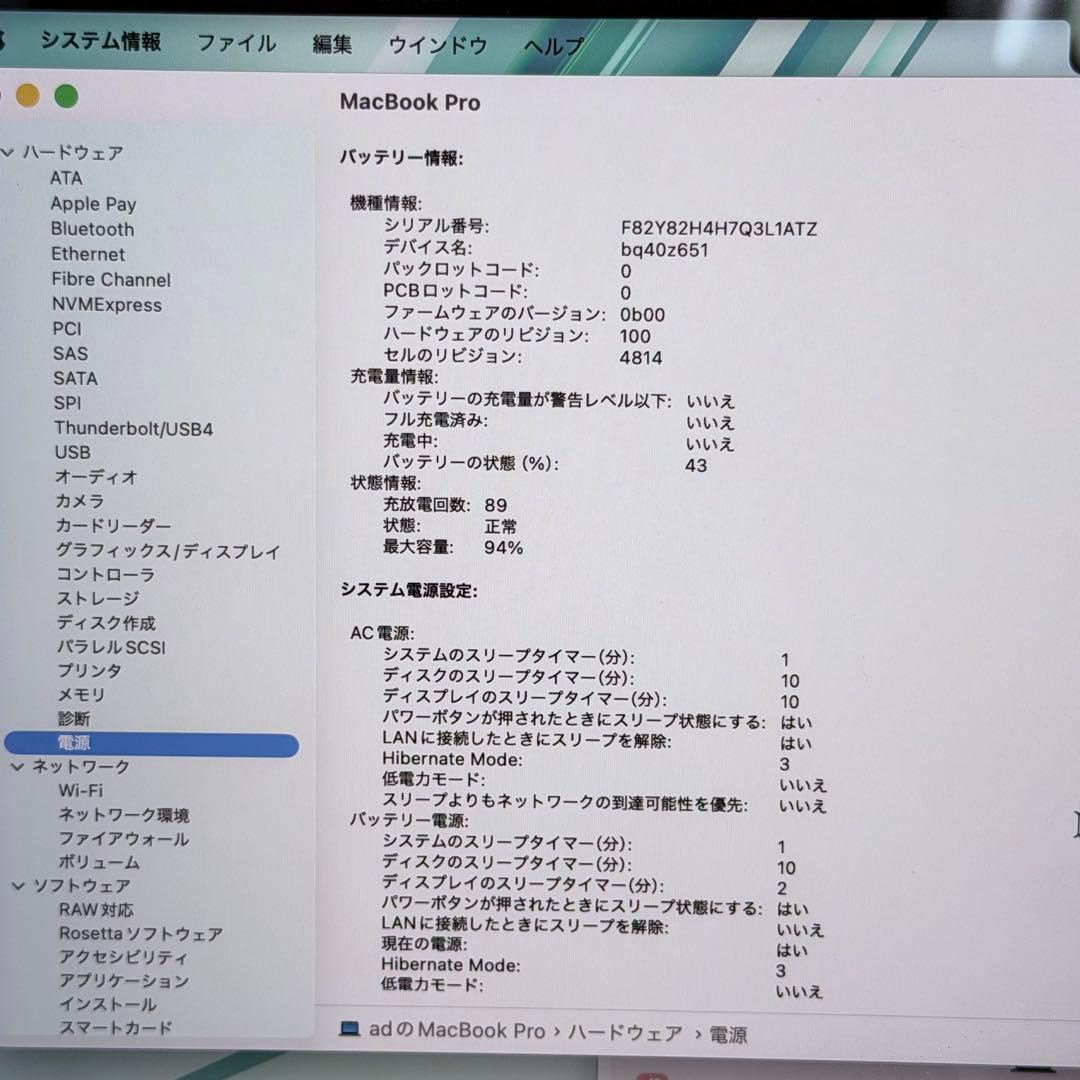This screenshot has height=1080, width=1080.
Task: View NVMExpress device information
Action: 107,304
